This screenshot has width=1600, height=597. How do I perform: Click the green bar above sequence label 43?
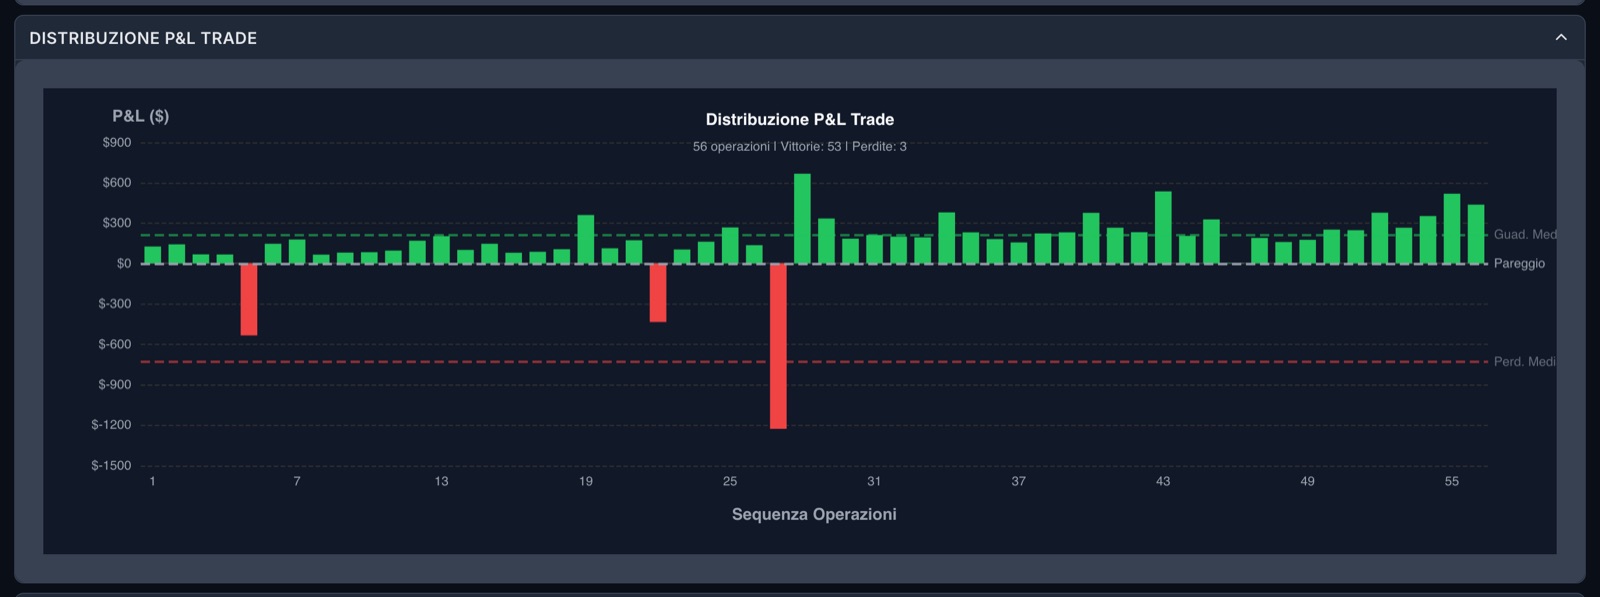(x=1163, y=228)
